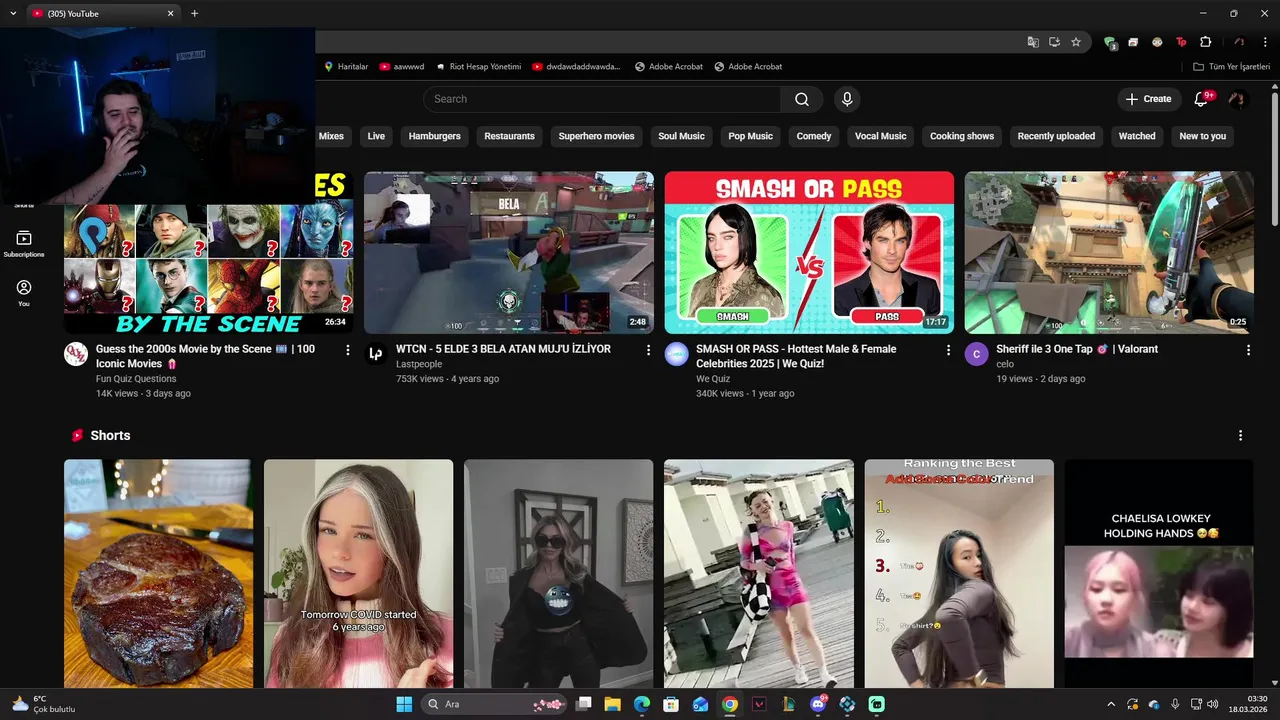The width and height of the screenshot is (1280, 720).
Task: Open File Explorer from the taskbar
Action: (x=612, y=704)
